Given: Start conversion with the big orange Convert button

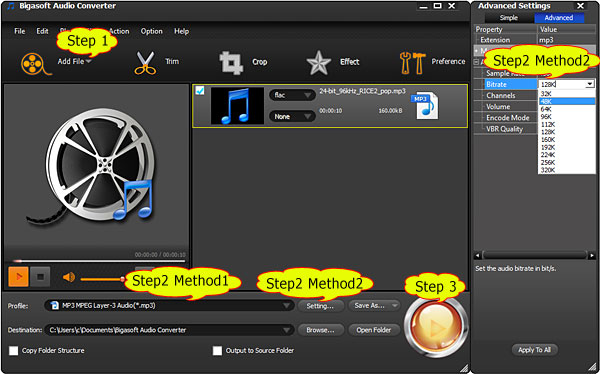Looking at the screenshot, I should click(x=435, y=328).
